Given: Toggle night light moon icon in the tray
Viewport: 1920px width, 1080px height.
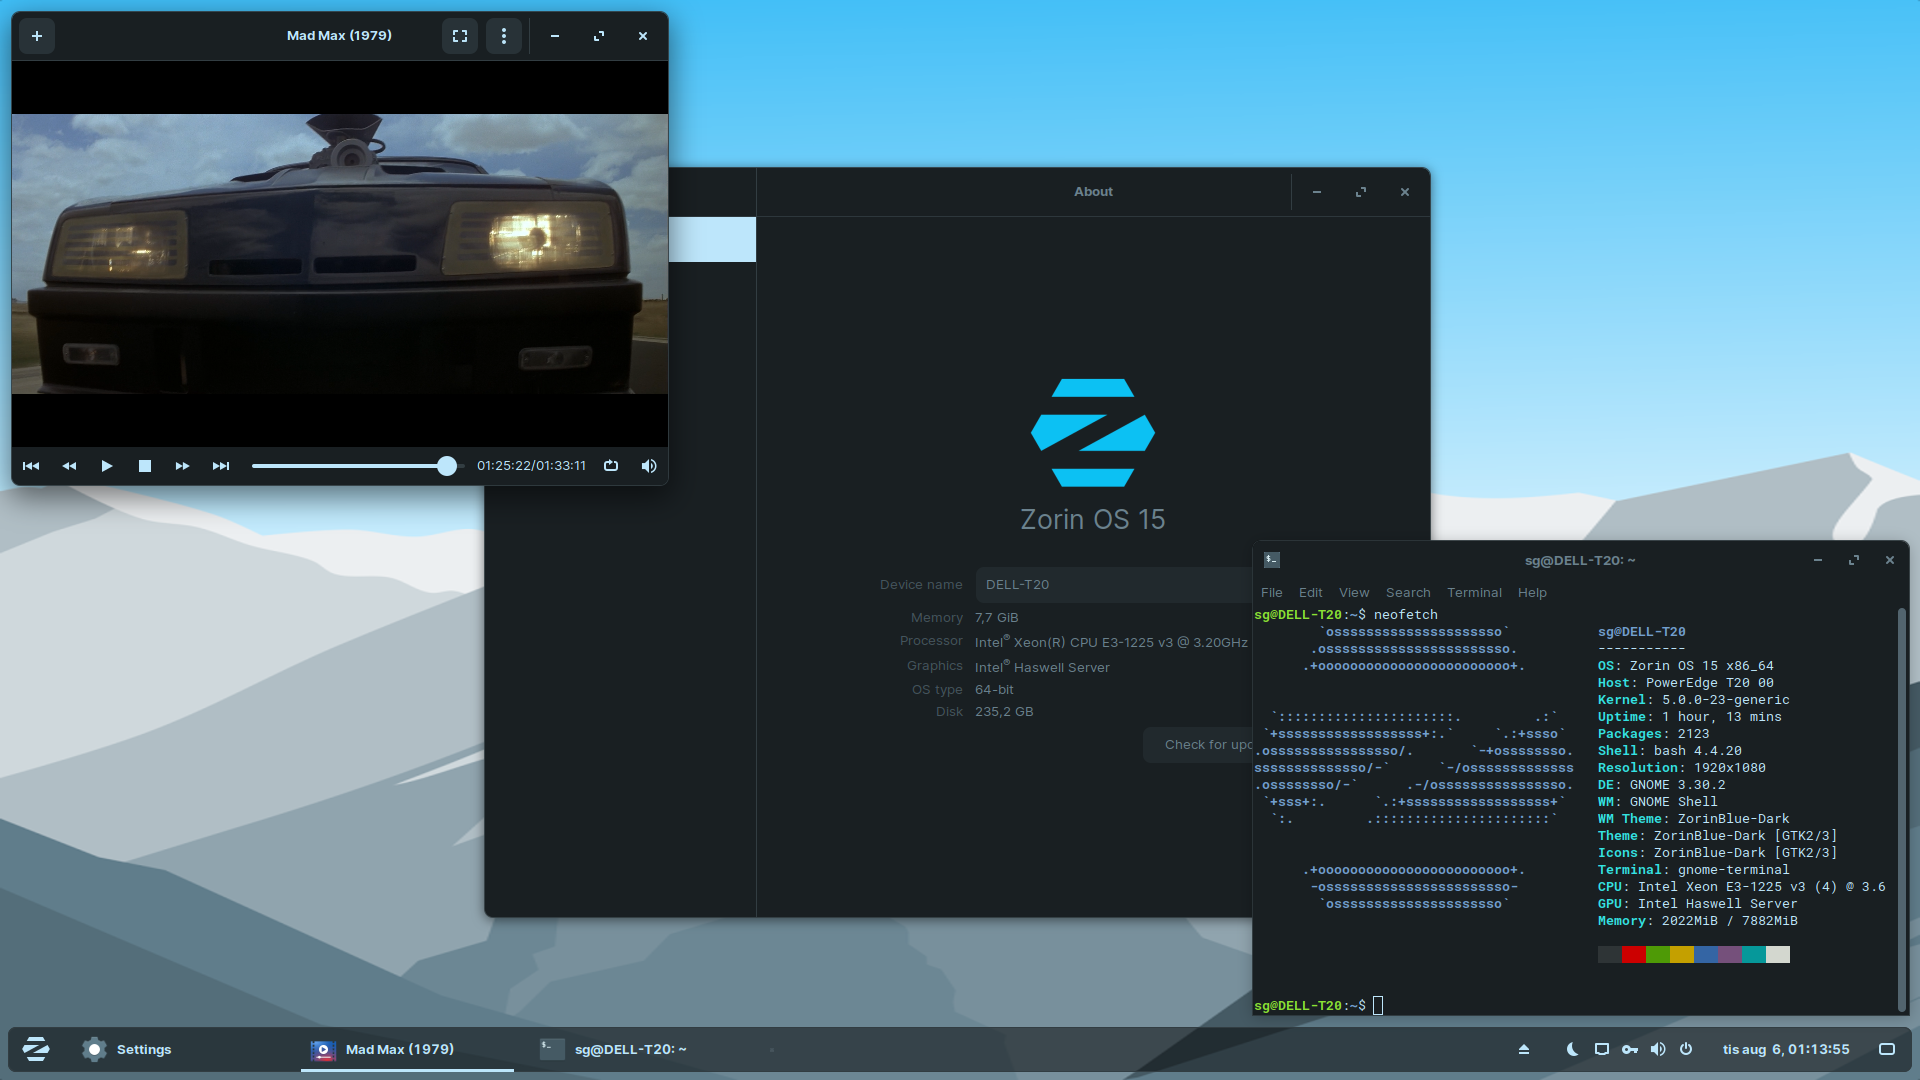Looking at the screenshot, I should [1572, 1049].
